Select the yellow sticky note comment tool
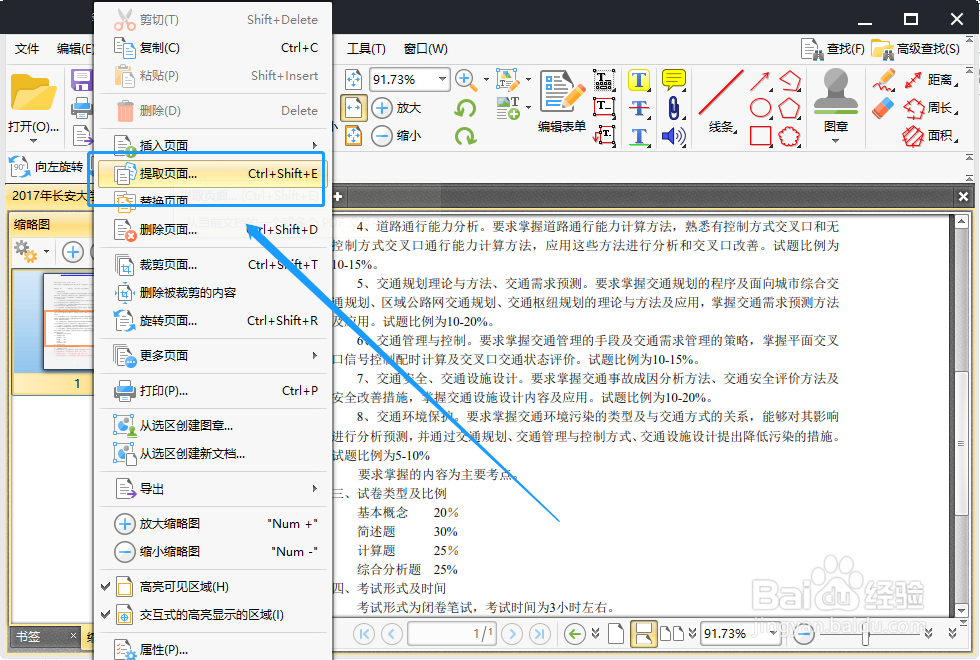980x660 pixels. click(x=673, y=78)
